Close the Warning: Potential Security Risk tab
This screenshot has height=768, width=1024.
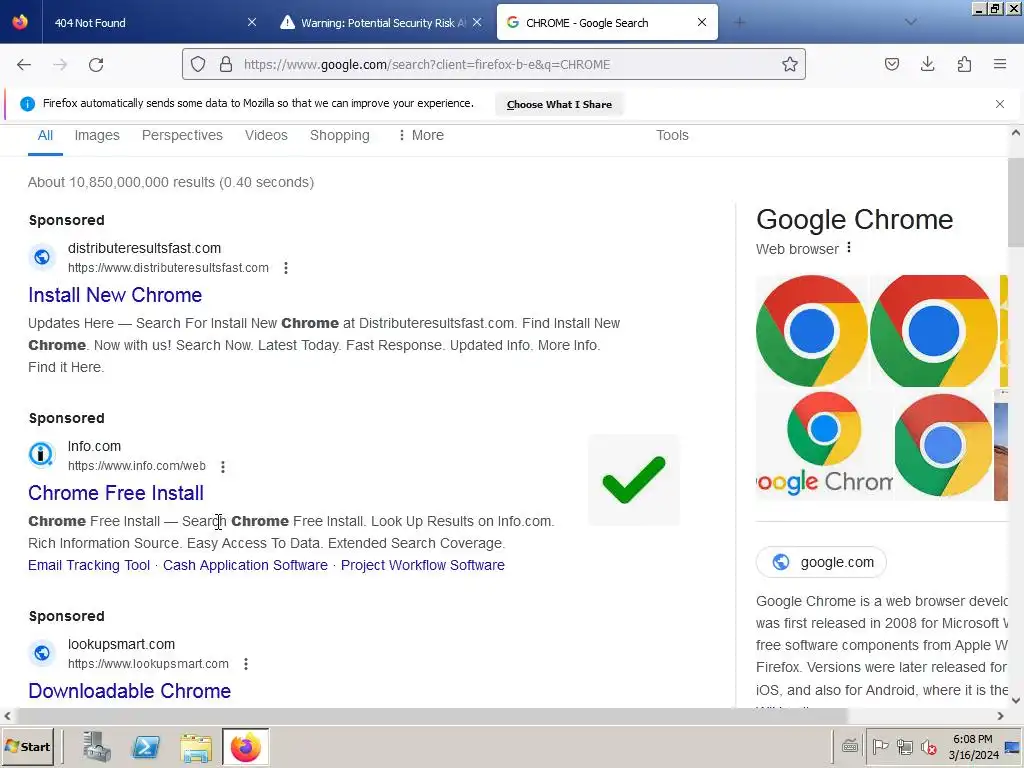(477, 22)
